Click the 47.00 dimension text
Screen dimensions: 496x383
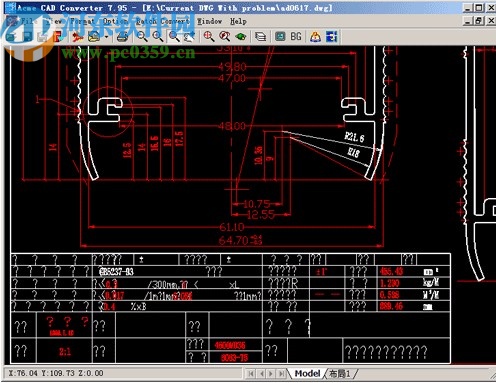232,78
